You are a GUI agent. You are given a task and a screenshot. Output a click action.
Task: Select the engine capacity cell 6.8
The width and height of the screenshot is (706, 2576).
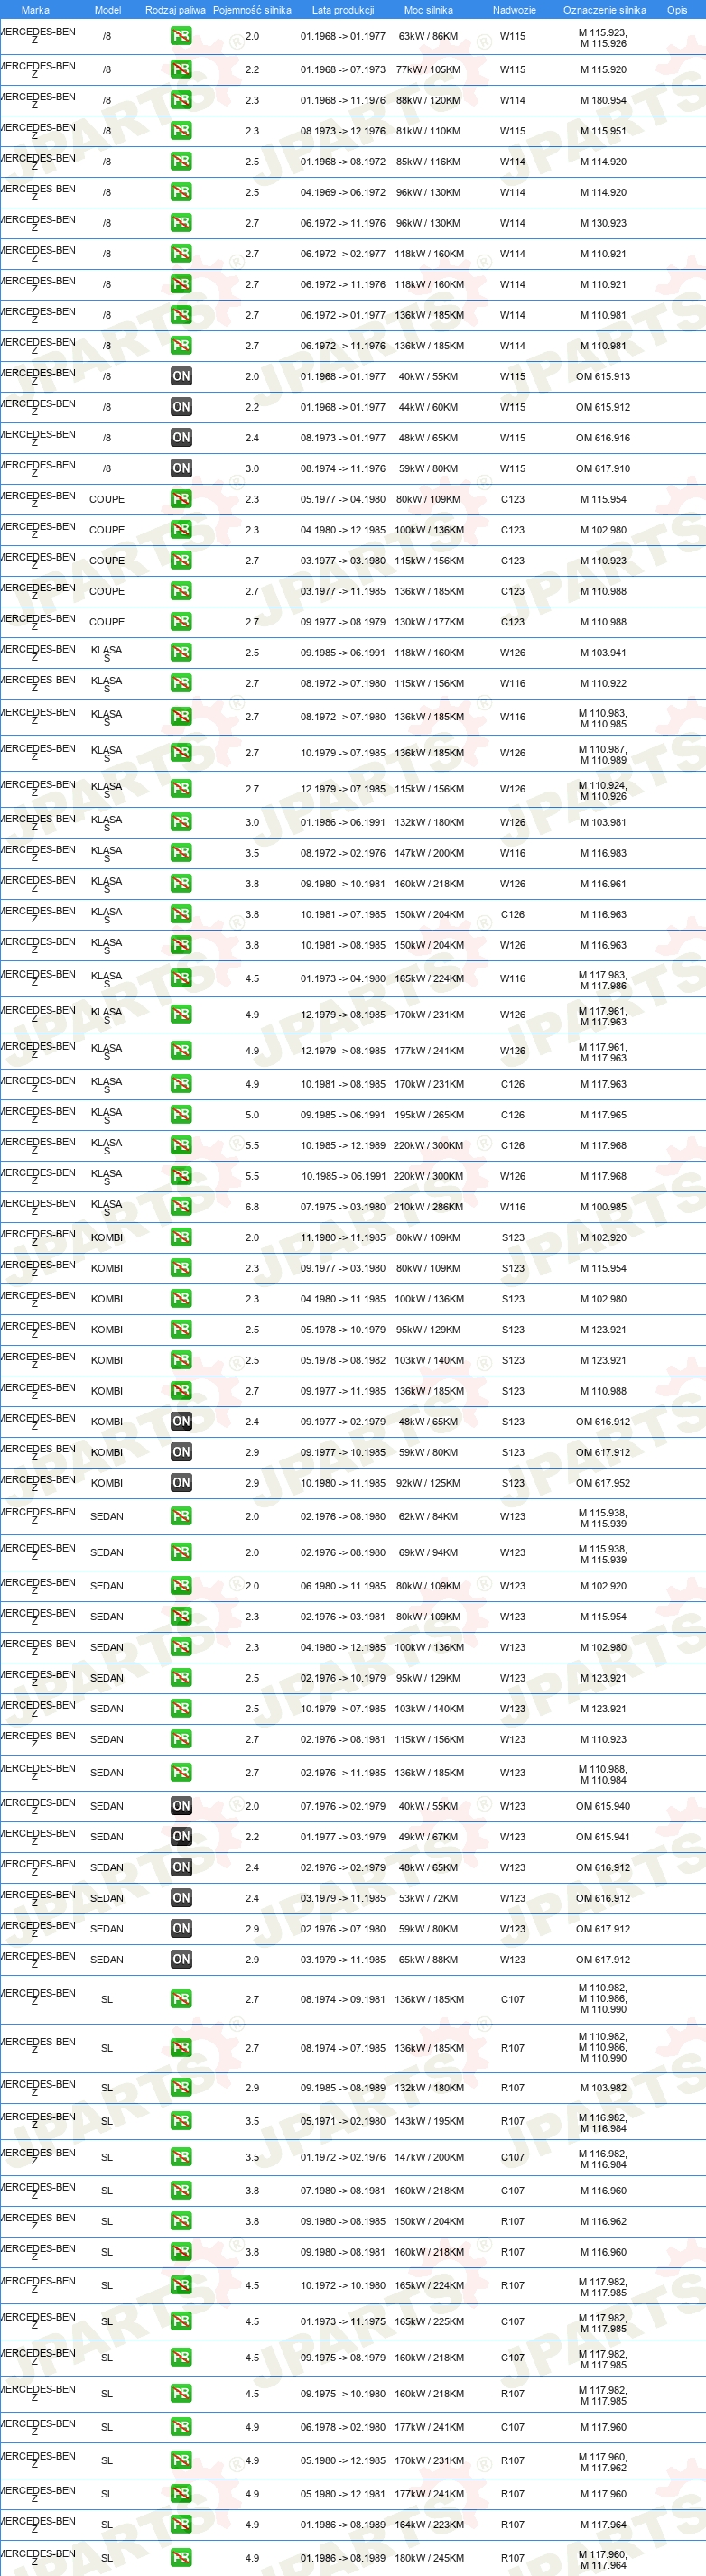[252, 1207]
